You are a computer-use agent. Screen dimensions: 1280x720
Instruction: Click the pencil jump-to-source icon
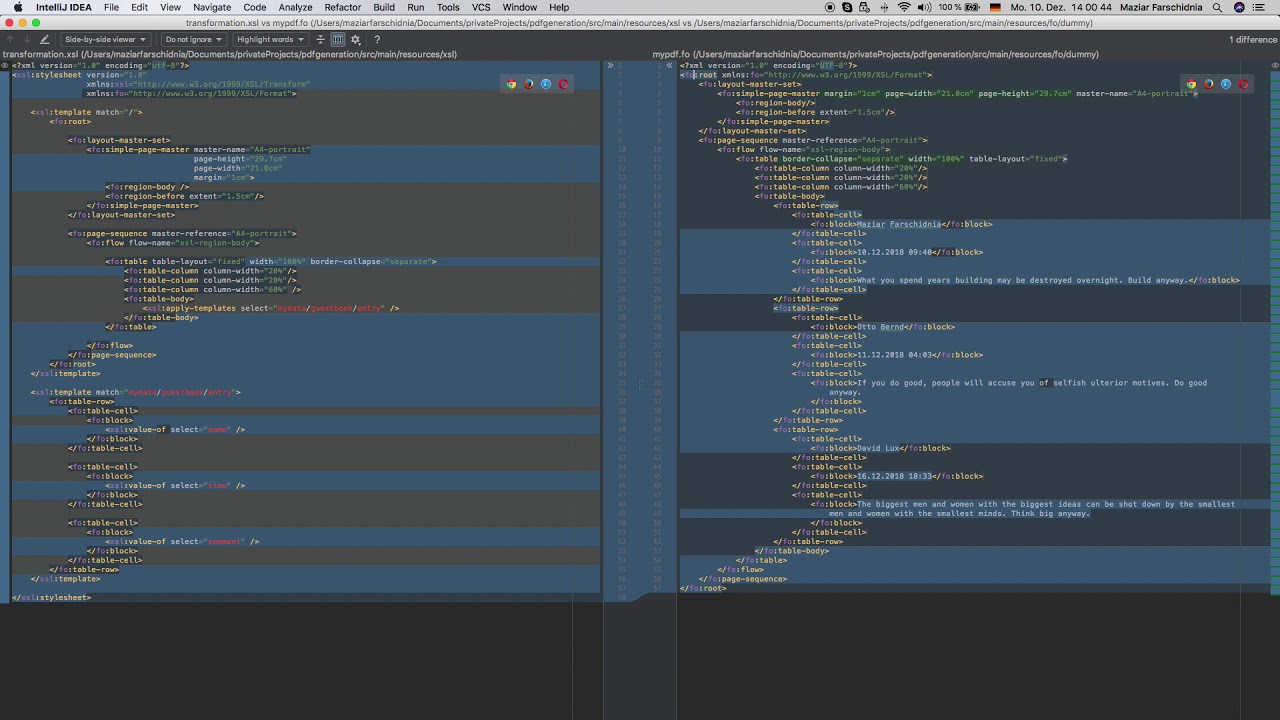[x=44, y=40]
